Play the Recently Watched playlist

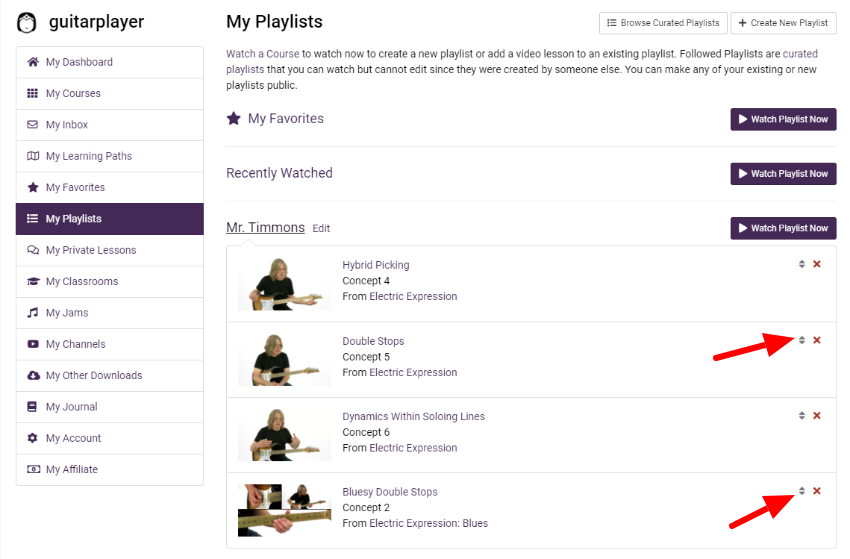(x=783, y=174)
